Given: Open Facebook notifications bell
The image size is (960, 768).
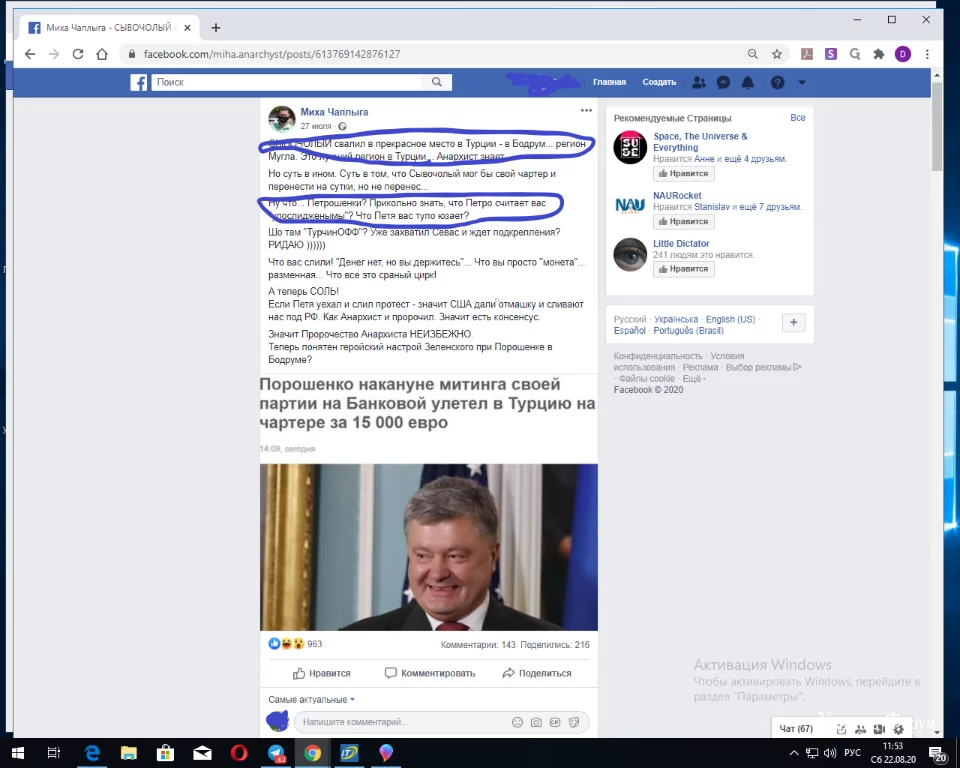Looking at the screenshot, I should pos(748,82).
